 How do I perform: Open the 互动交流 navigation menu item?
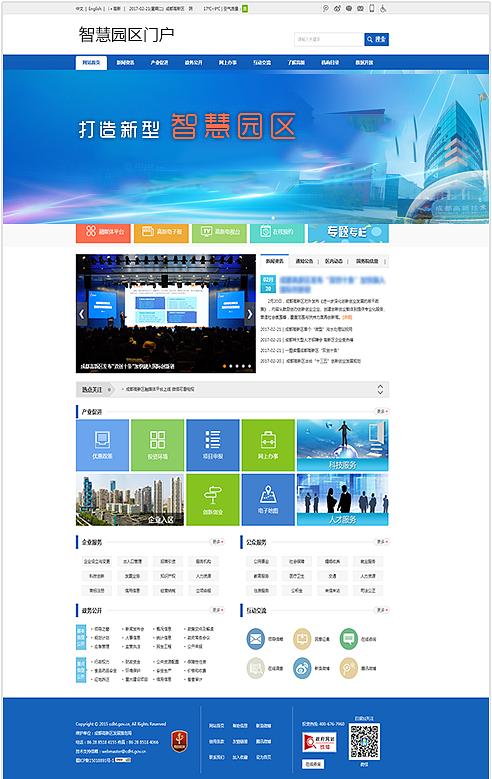point(262,63)
